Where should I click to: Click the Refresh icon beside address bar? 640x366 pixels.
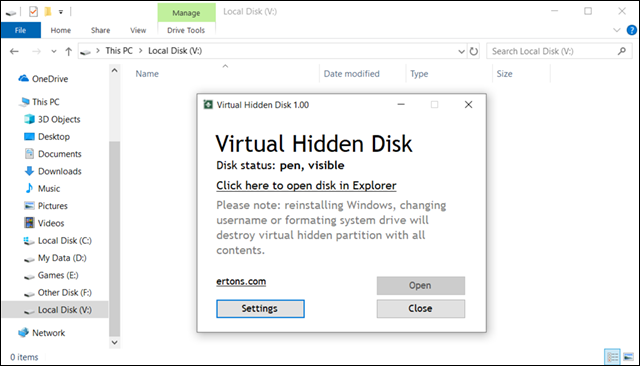(x=473, y=51)
